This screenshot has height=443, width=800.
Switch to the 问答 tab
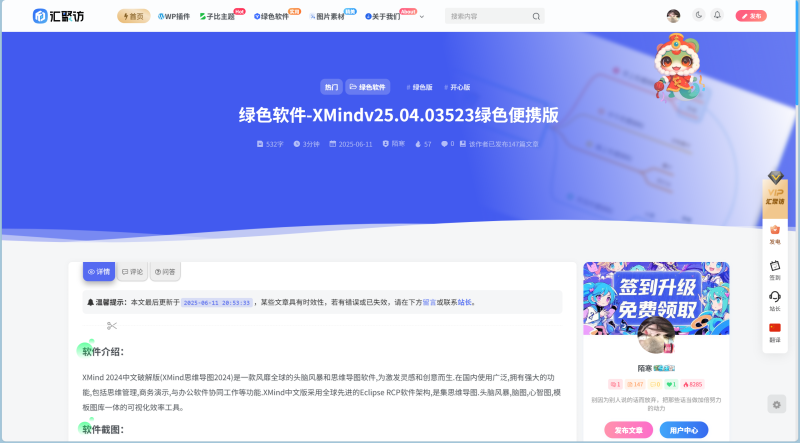pyautogui.click(x=165, y=271)
